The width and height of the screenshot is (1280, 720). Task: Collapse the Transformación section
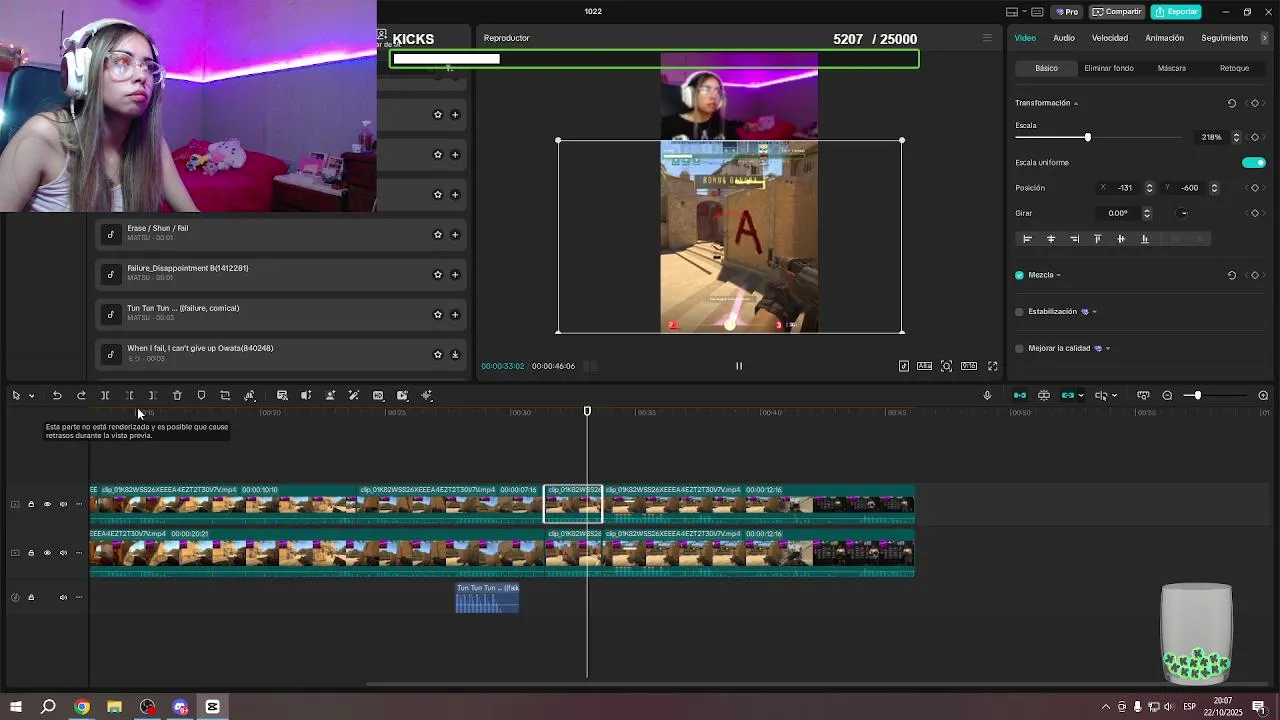coord(1076,103)
